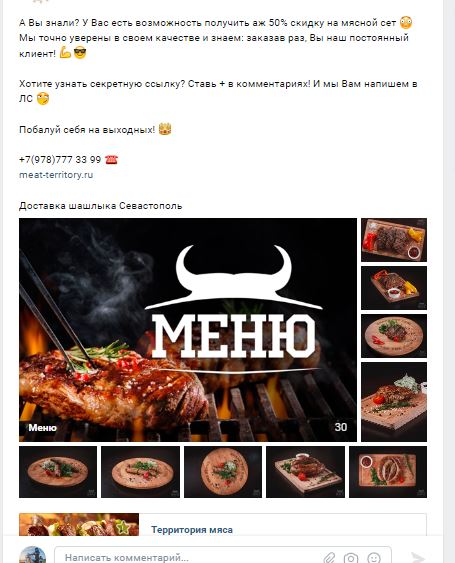
Task: Open fourth right-side thumbnail of steak on board
Action: click(x=394, y=402)
